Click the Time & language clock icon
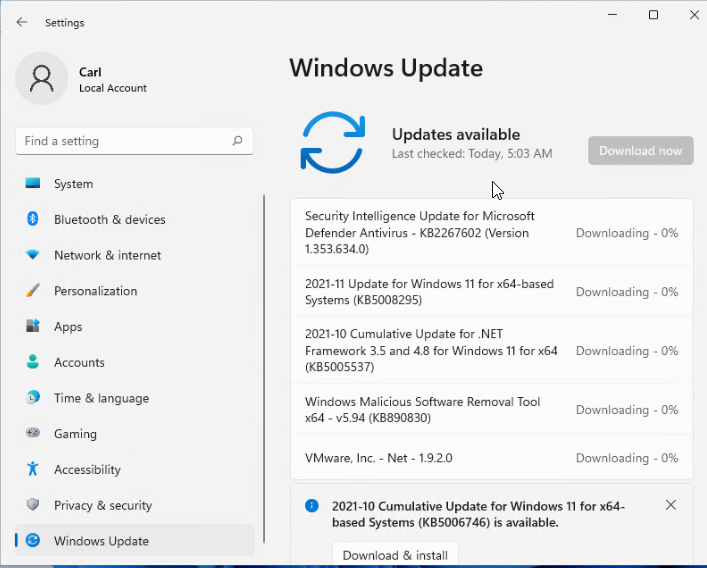 tap(32, 397)
